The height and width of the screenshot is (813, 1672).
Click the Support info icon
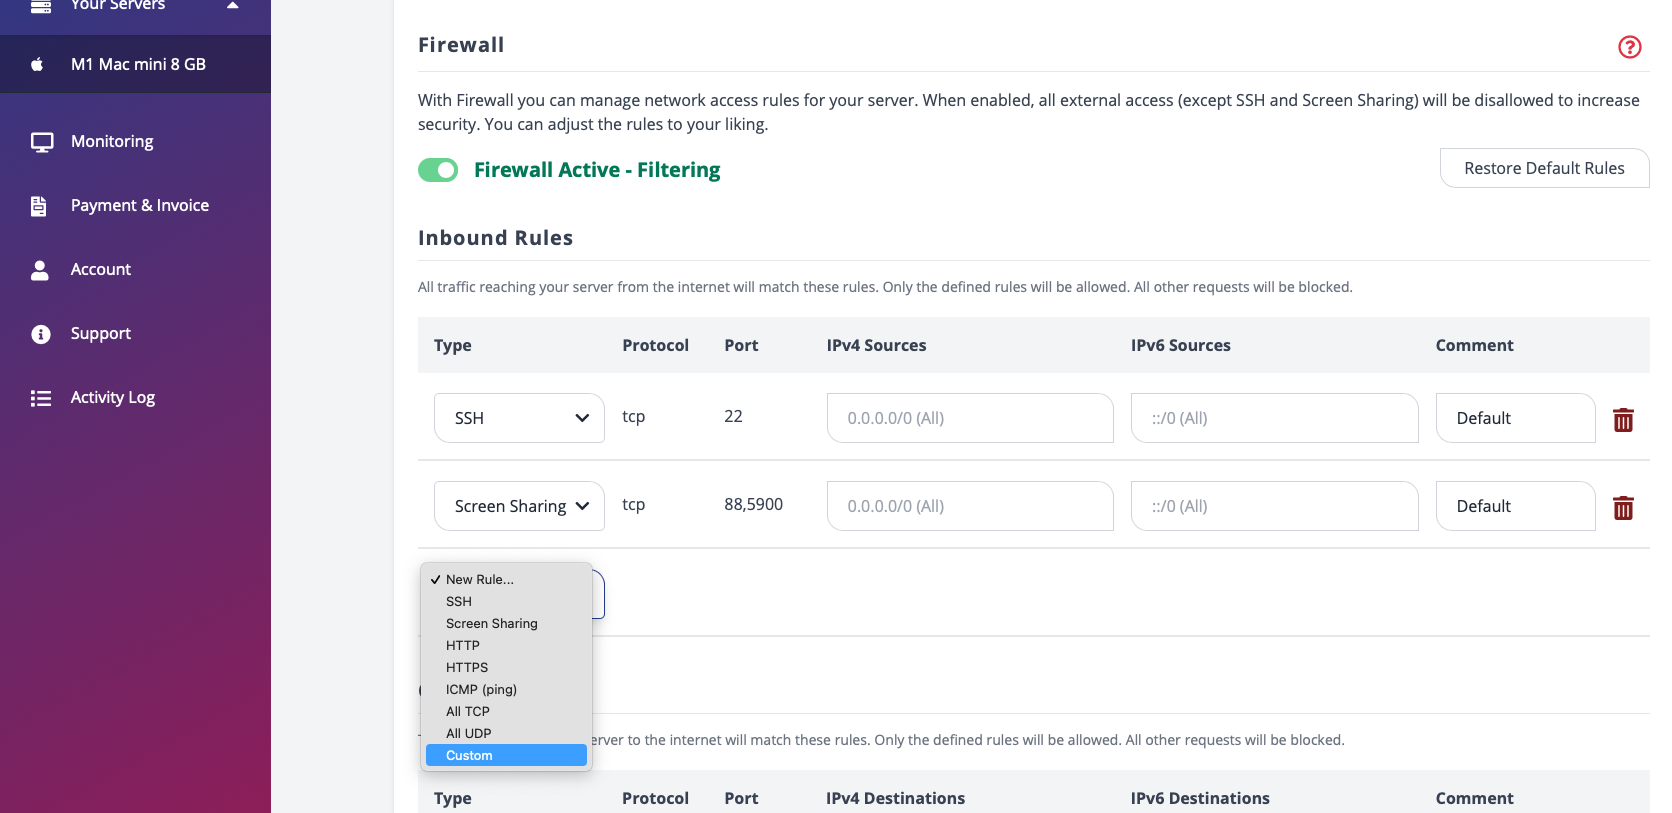pyautogui.click(x=41, y=334)
